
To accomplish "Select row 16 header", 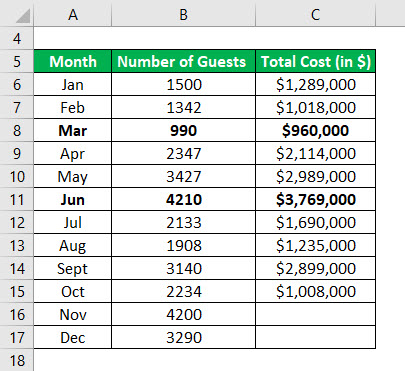I will [17, 314].
